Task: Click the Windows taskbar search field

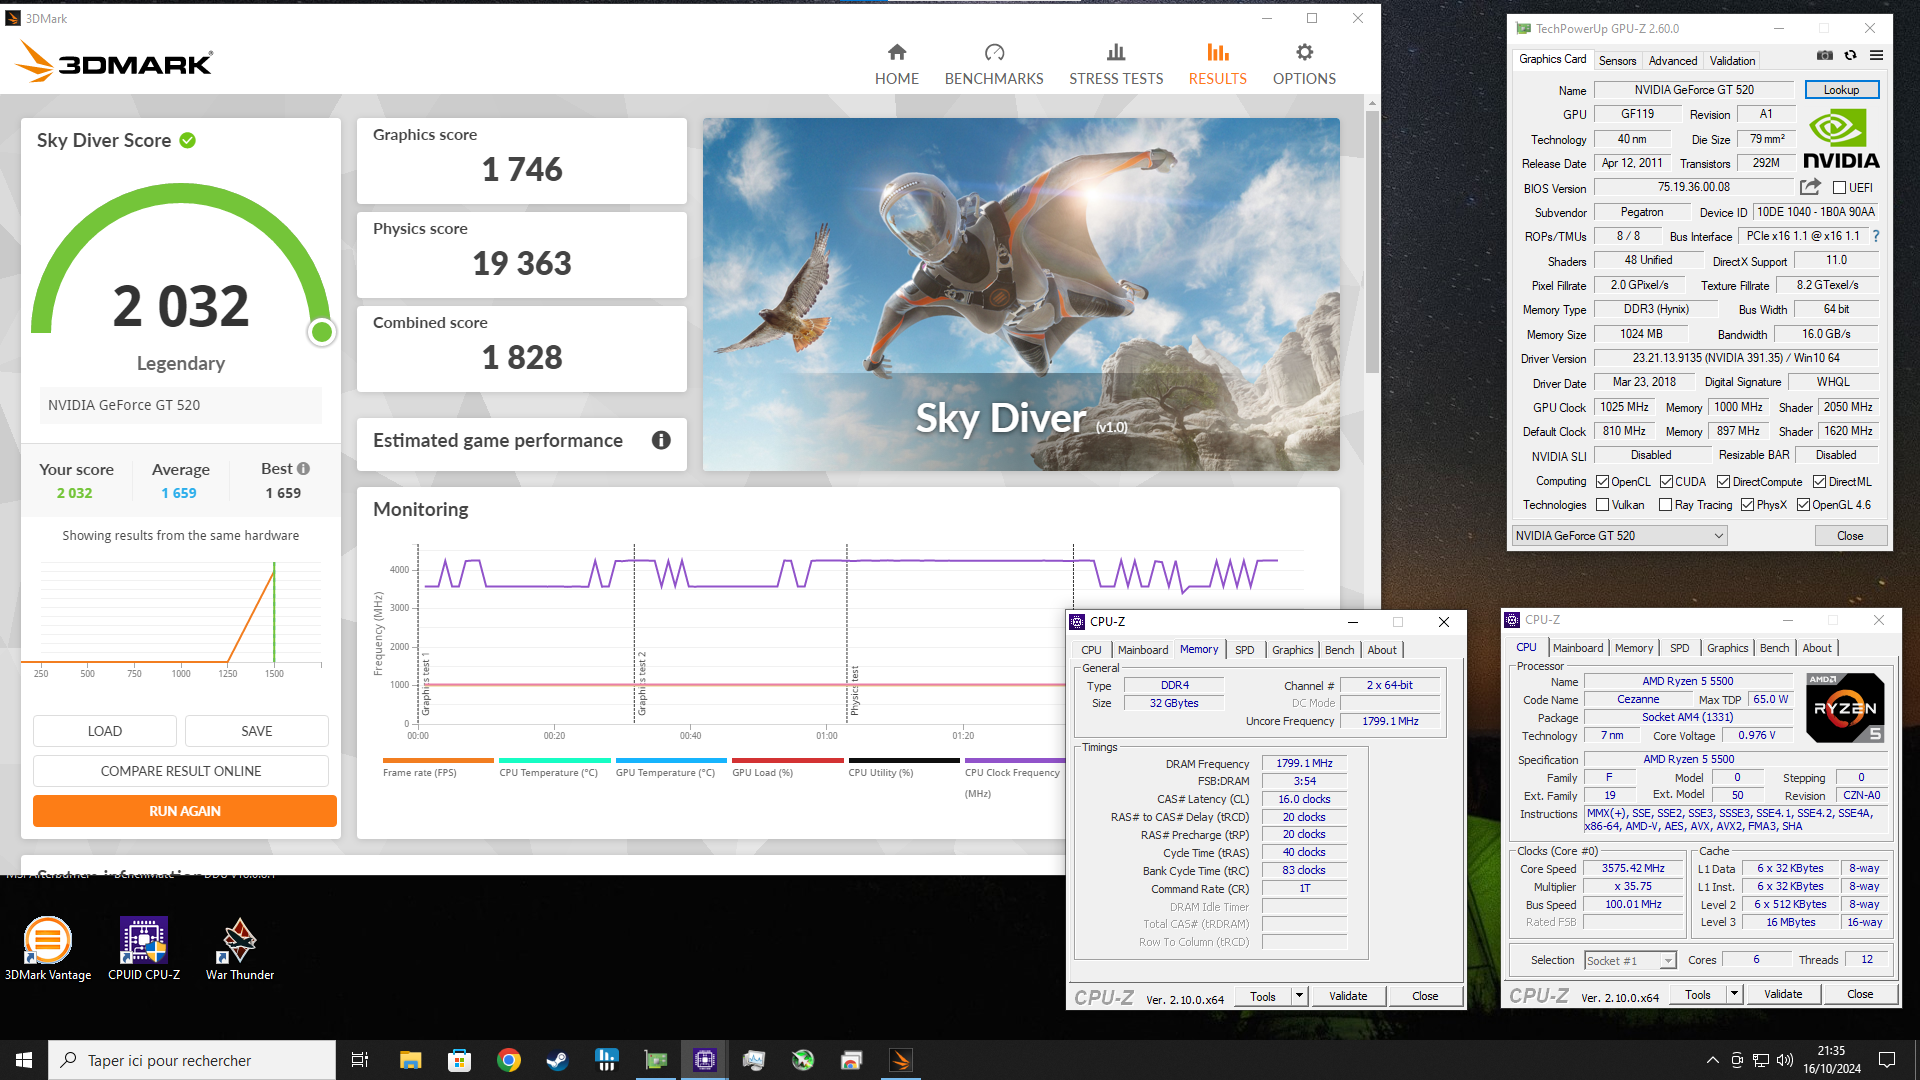Action: 192,1060
